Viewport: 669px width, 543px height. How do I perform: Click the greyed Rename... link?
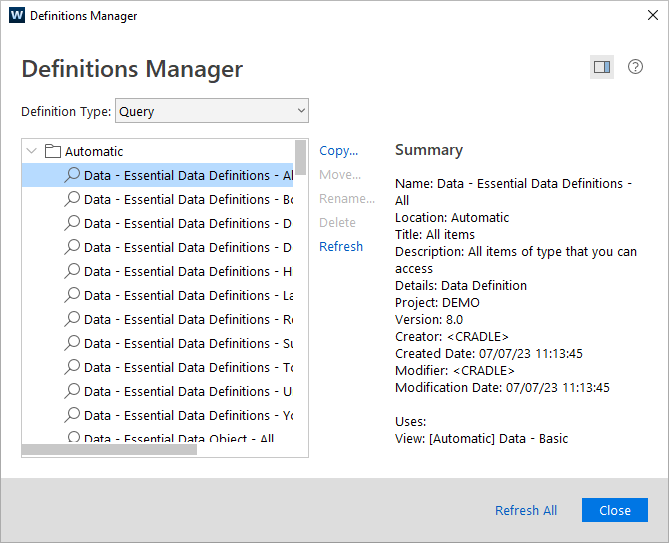tap(347, 199)
